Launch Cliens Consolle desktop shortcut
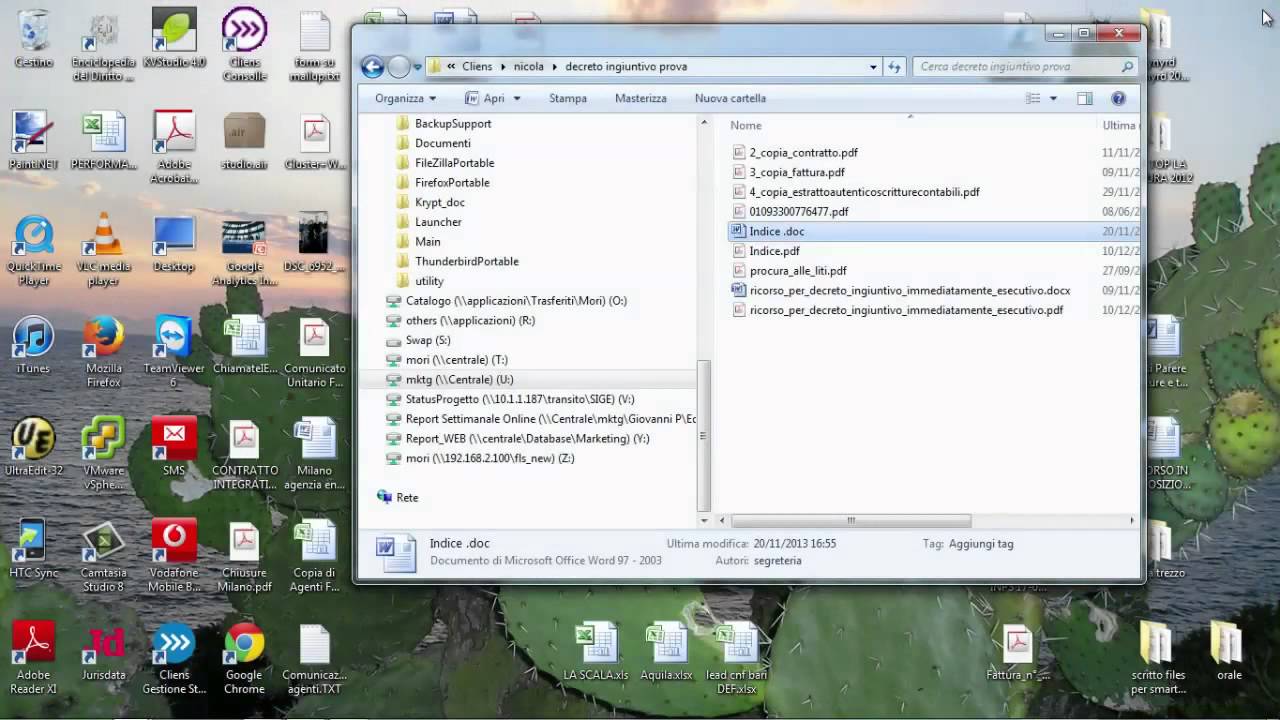This screenshot has height=720, width=1280. click(244, 45)
